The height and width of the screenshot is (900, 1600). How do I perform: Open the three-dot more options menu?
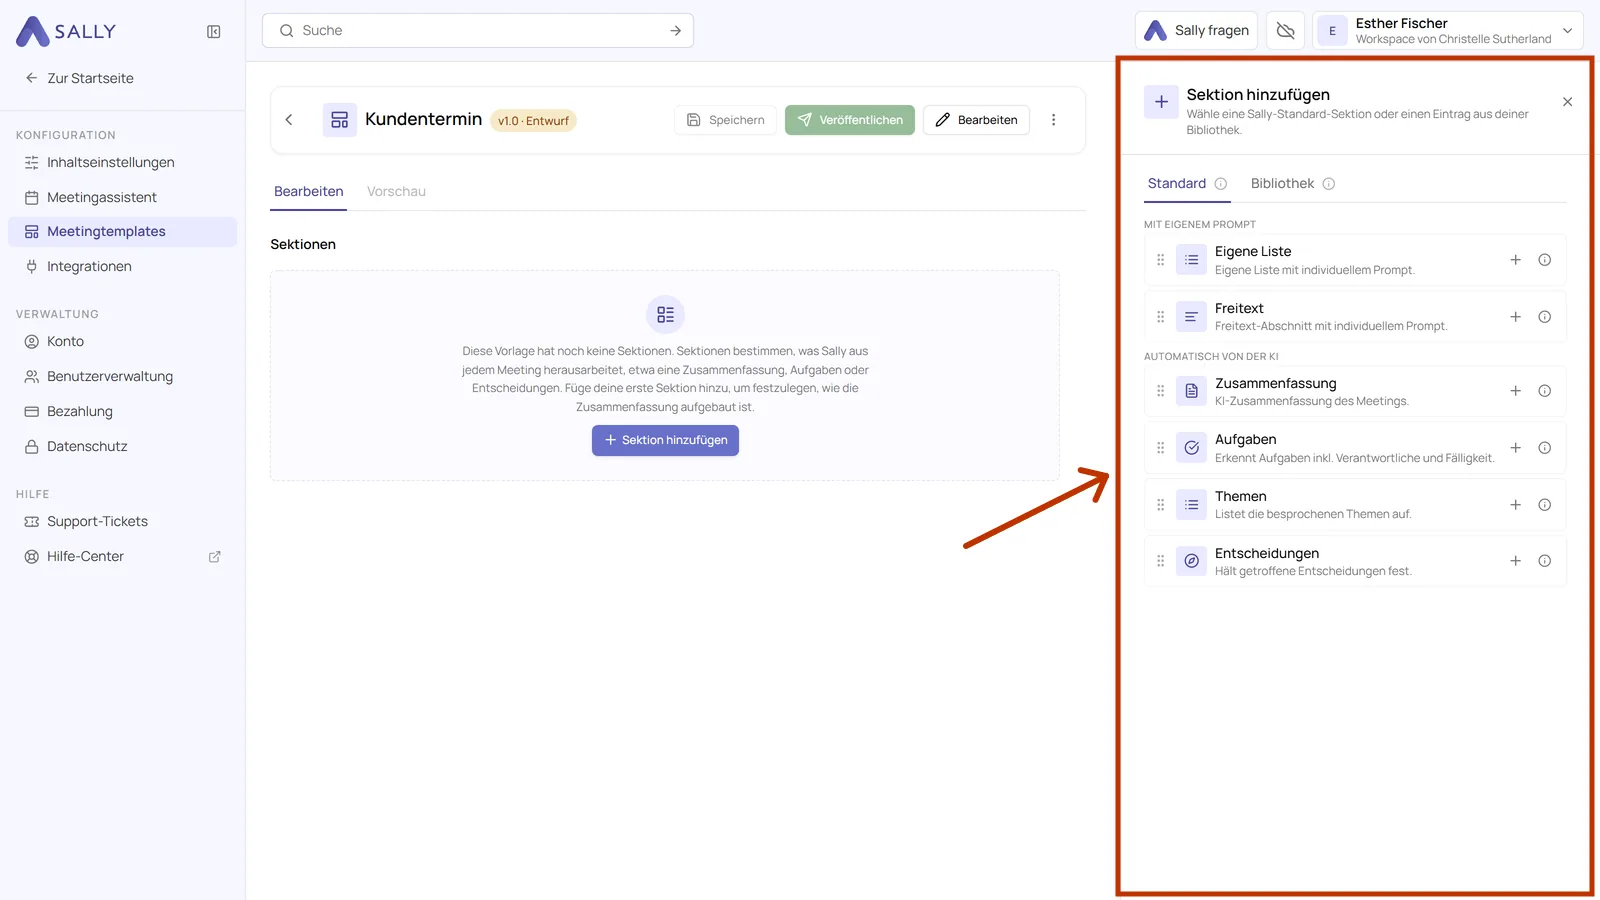click(x=1053, y=120)
